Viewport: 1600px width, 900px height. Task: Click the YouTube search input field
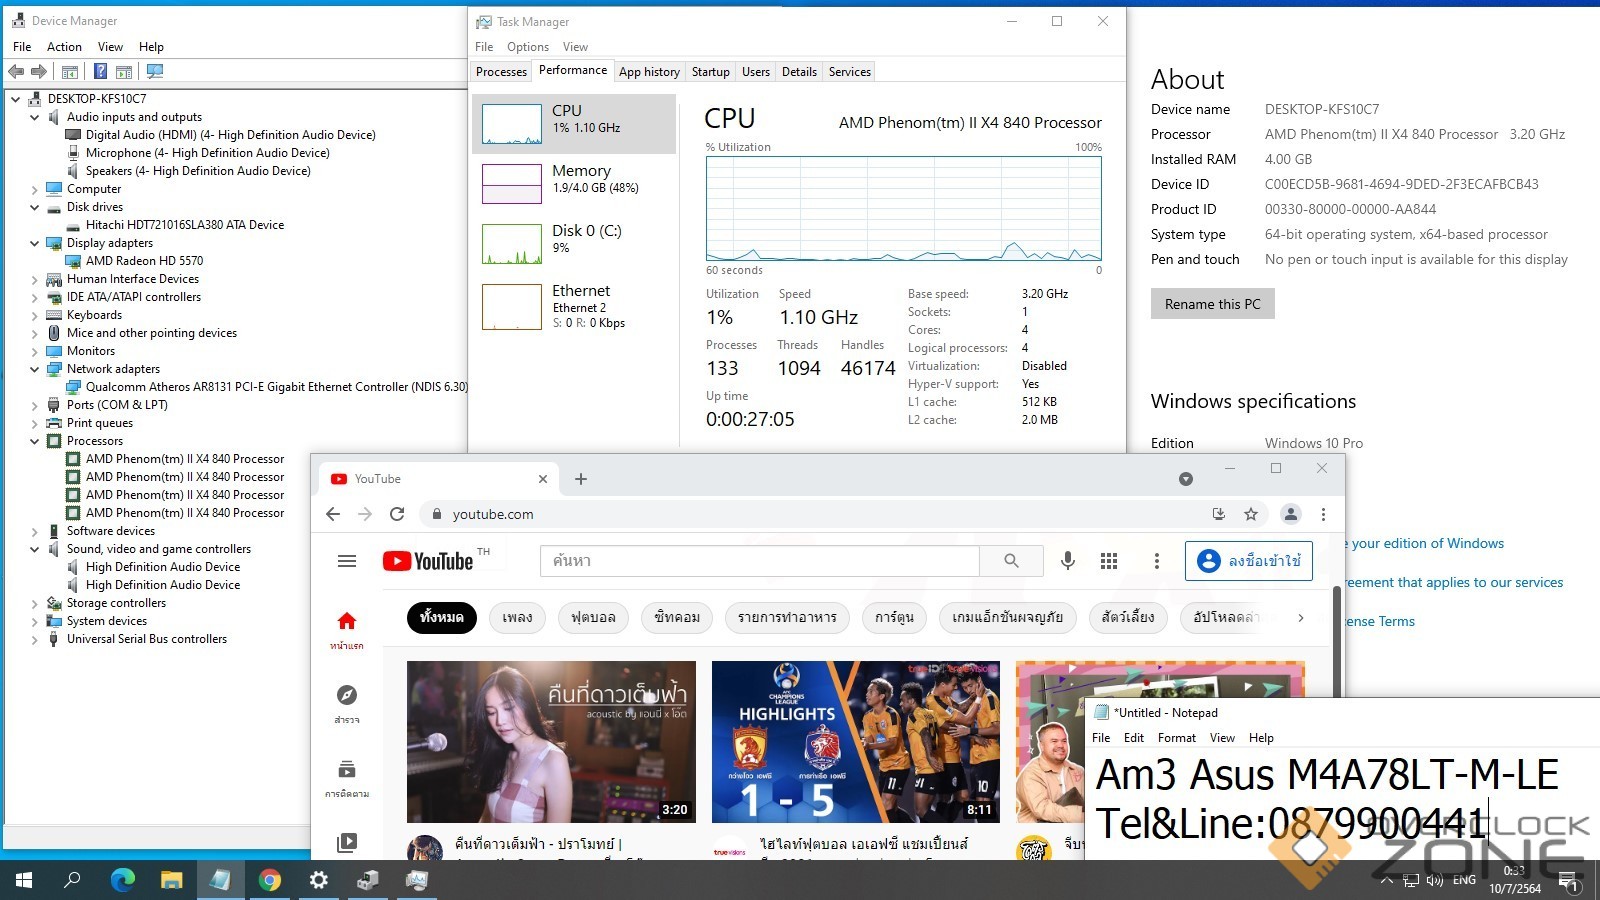[x=760, y=561]
